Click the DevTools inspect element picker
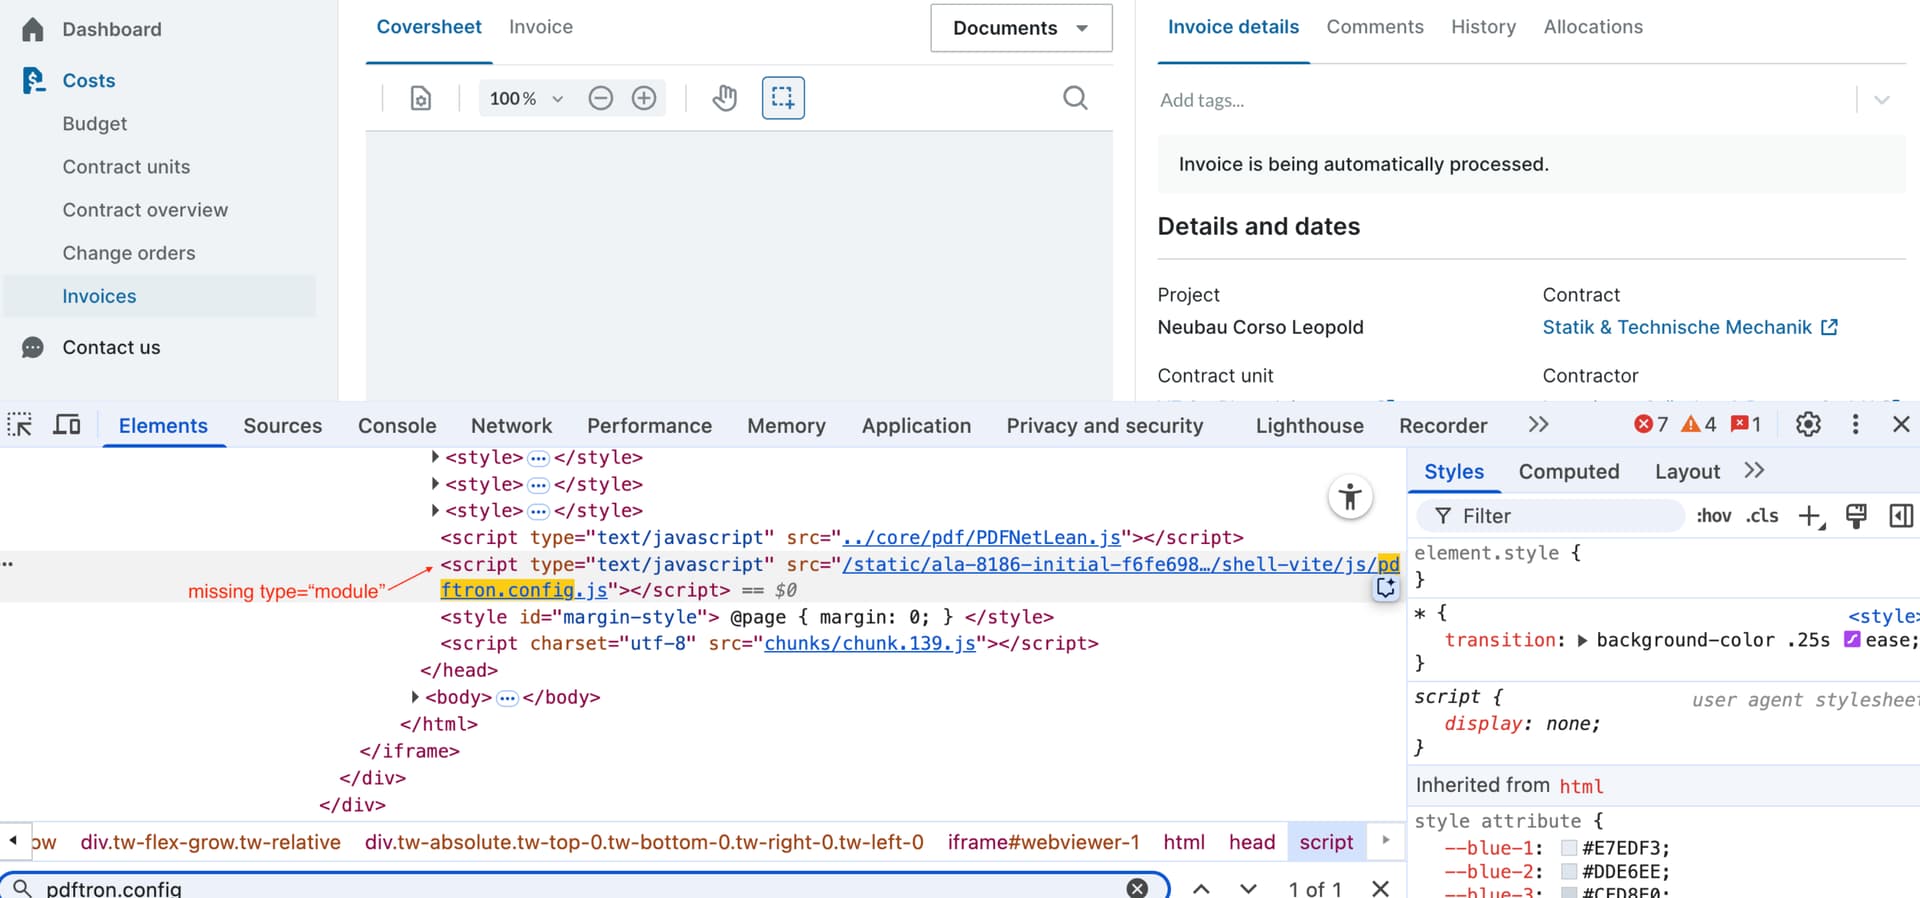This screenshot has height=898, width=1920. (20, 425)
